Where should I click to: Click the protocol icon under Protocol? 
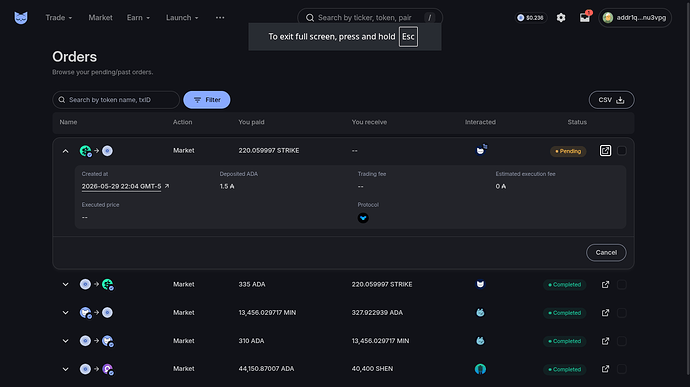363,218
